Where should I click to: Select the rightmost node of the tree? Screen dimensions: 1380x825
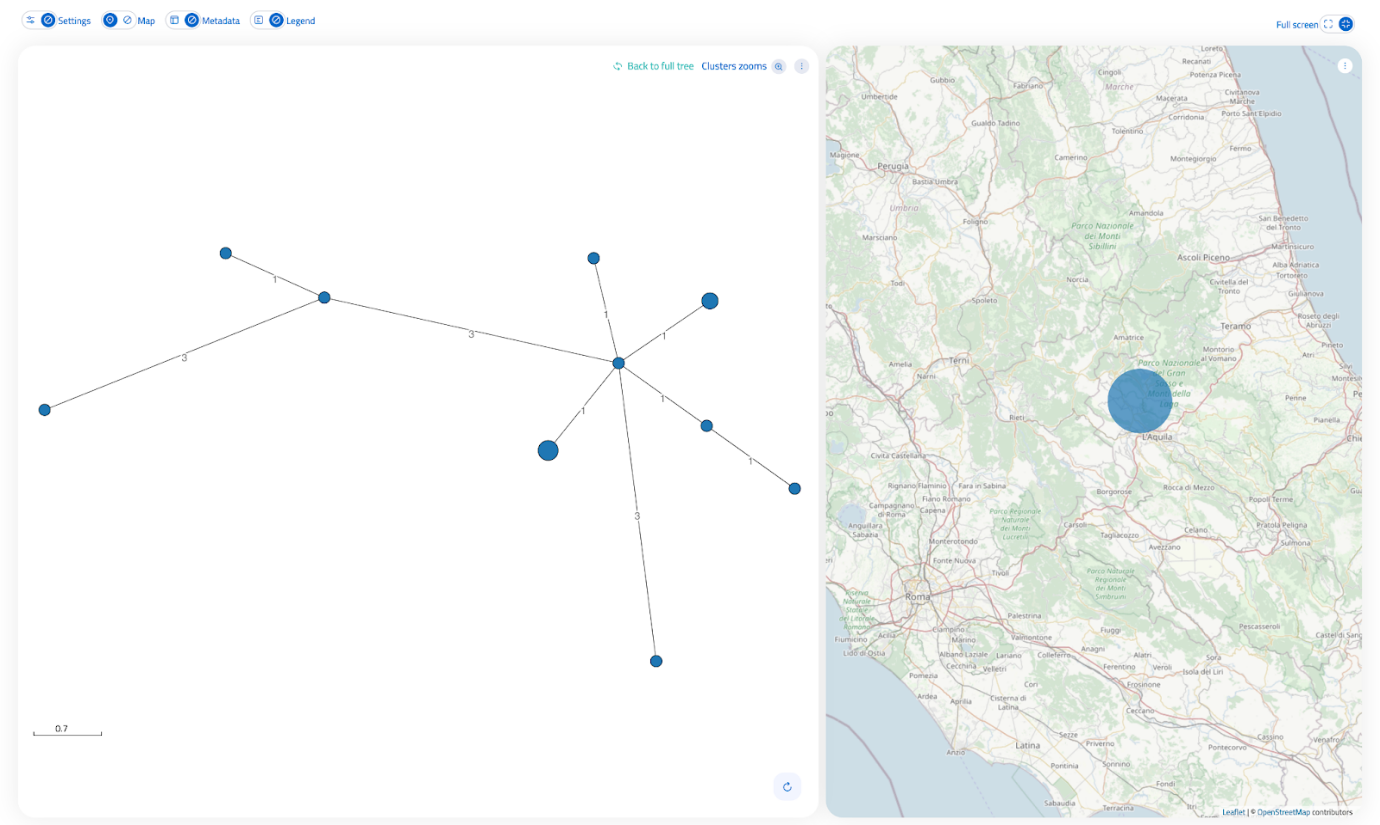coord(794,489)
